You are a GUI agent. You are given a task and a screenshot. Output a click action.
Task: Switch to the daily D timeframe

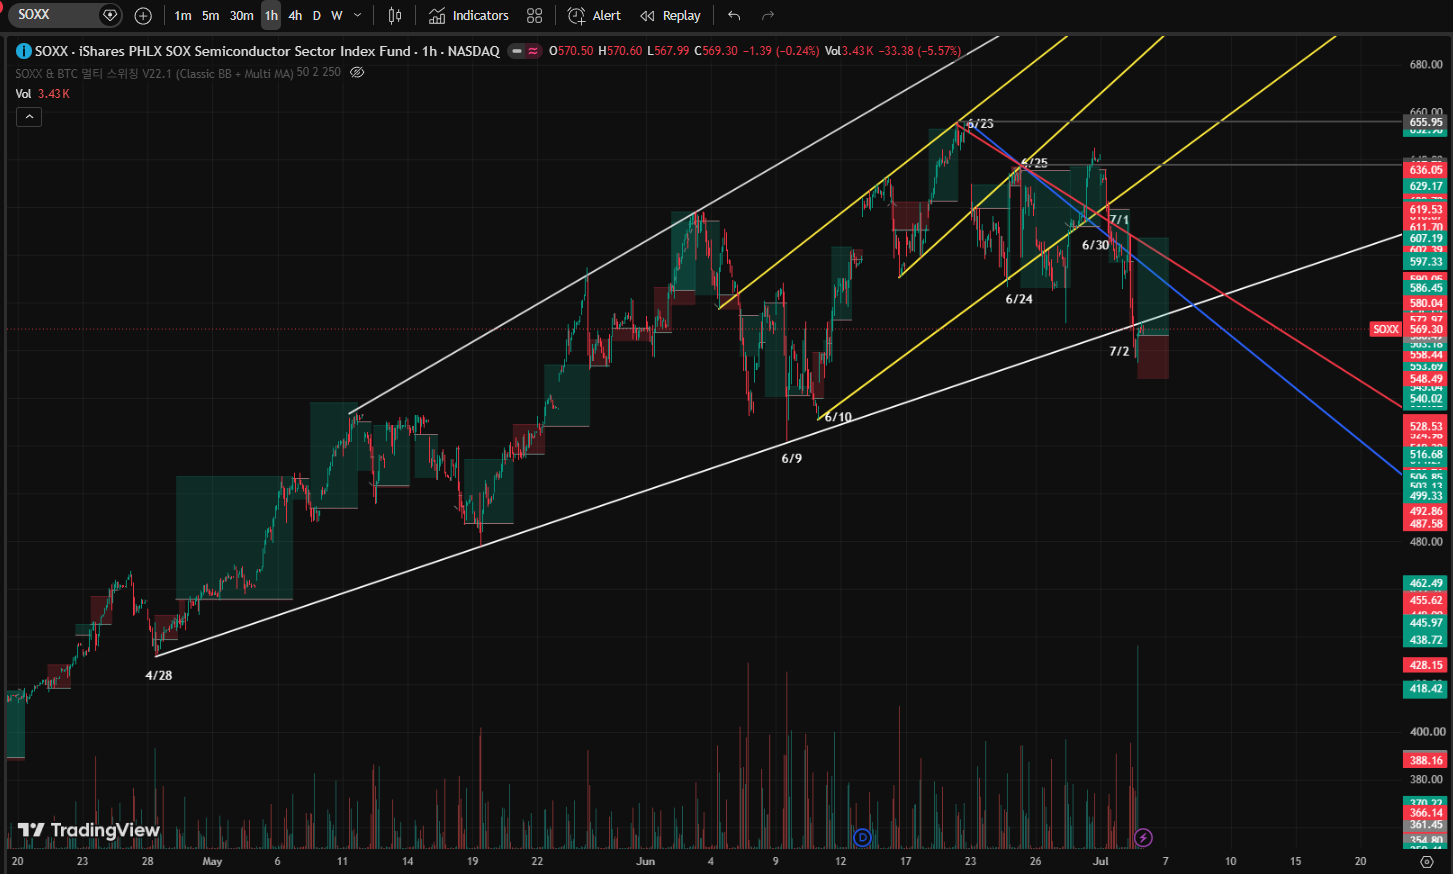coord(316,15)
